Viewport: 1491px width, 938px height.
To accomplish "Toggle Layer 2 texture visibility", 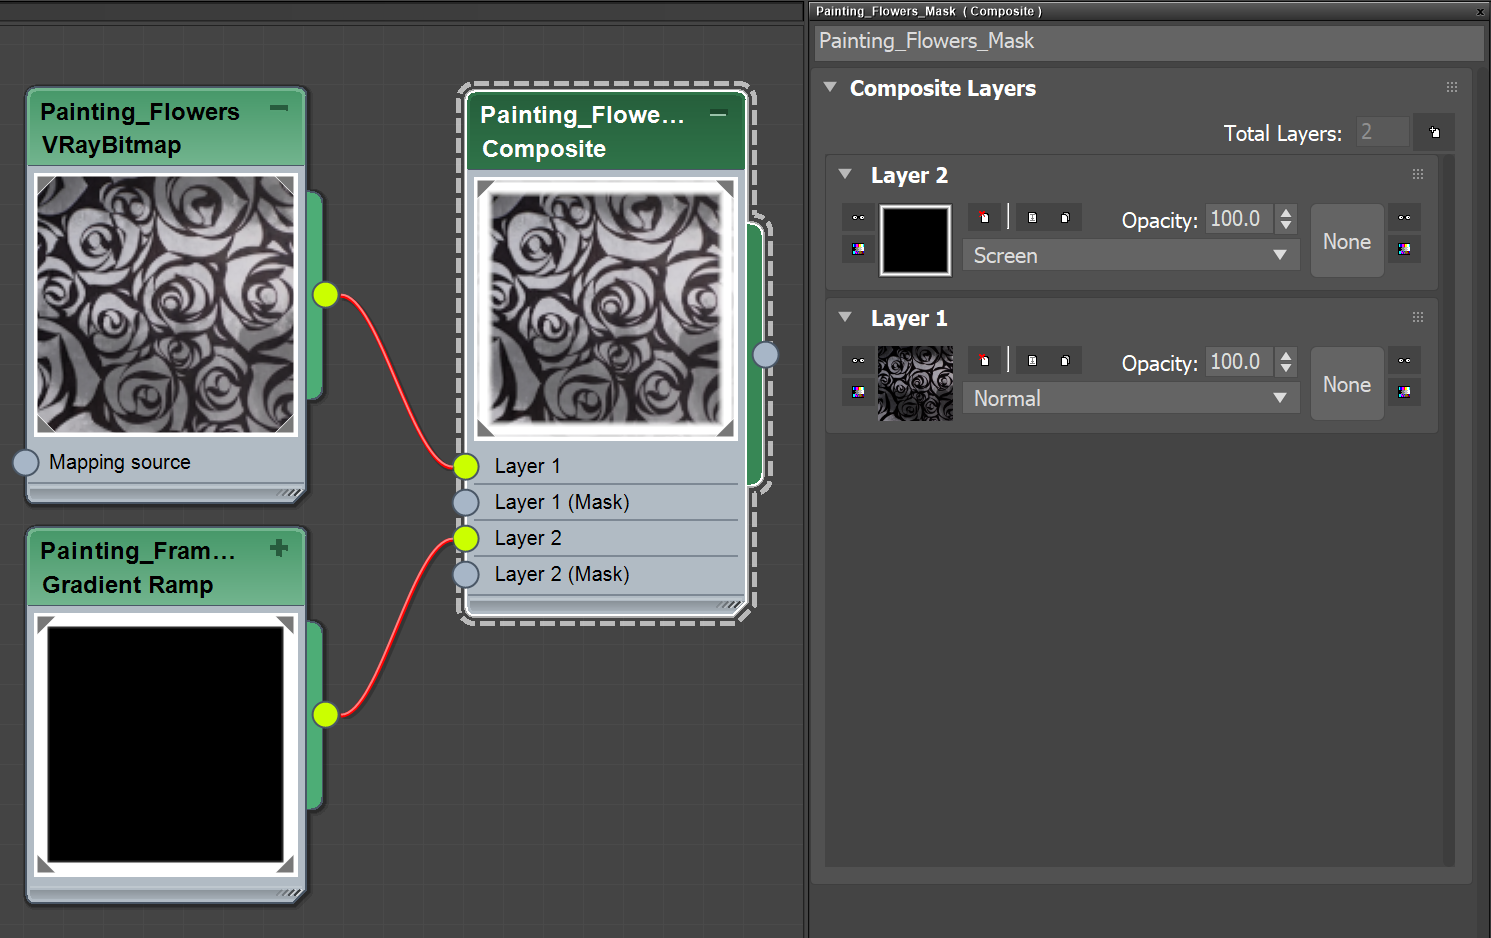I will 858,217.
